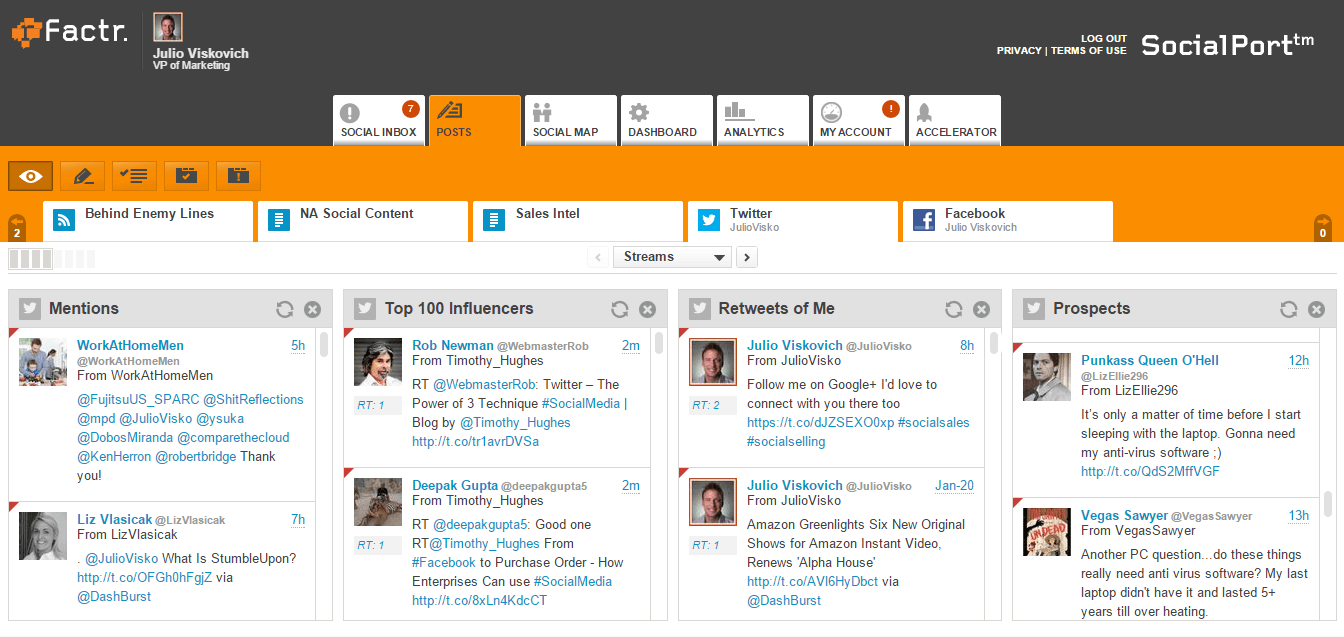Viewport: 1344px width, 637px height.
Task: Click the pencil compose post icon
Action: tap(83, 176)
